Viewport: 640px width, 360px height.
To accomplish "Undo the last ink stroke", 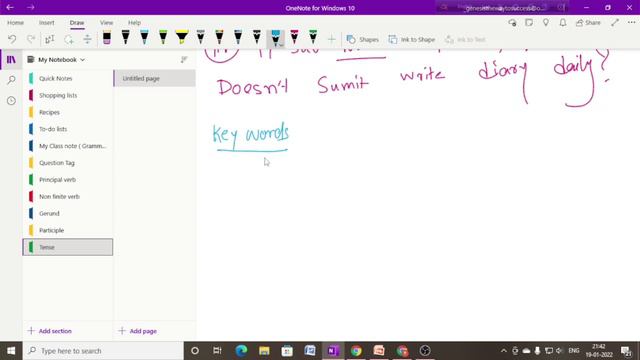I will (12, 39).
